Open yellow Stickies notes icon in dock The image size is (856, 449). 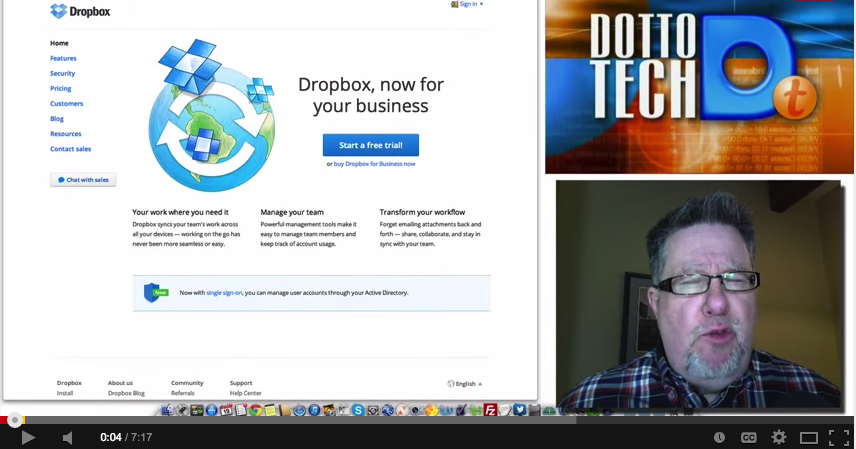270,410
